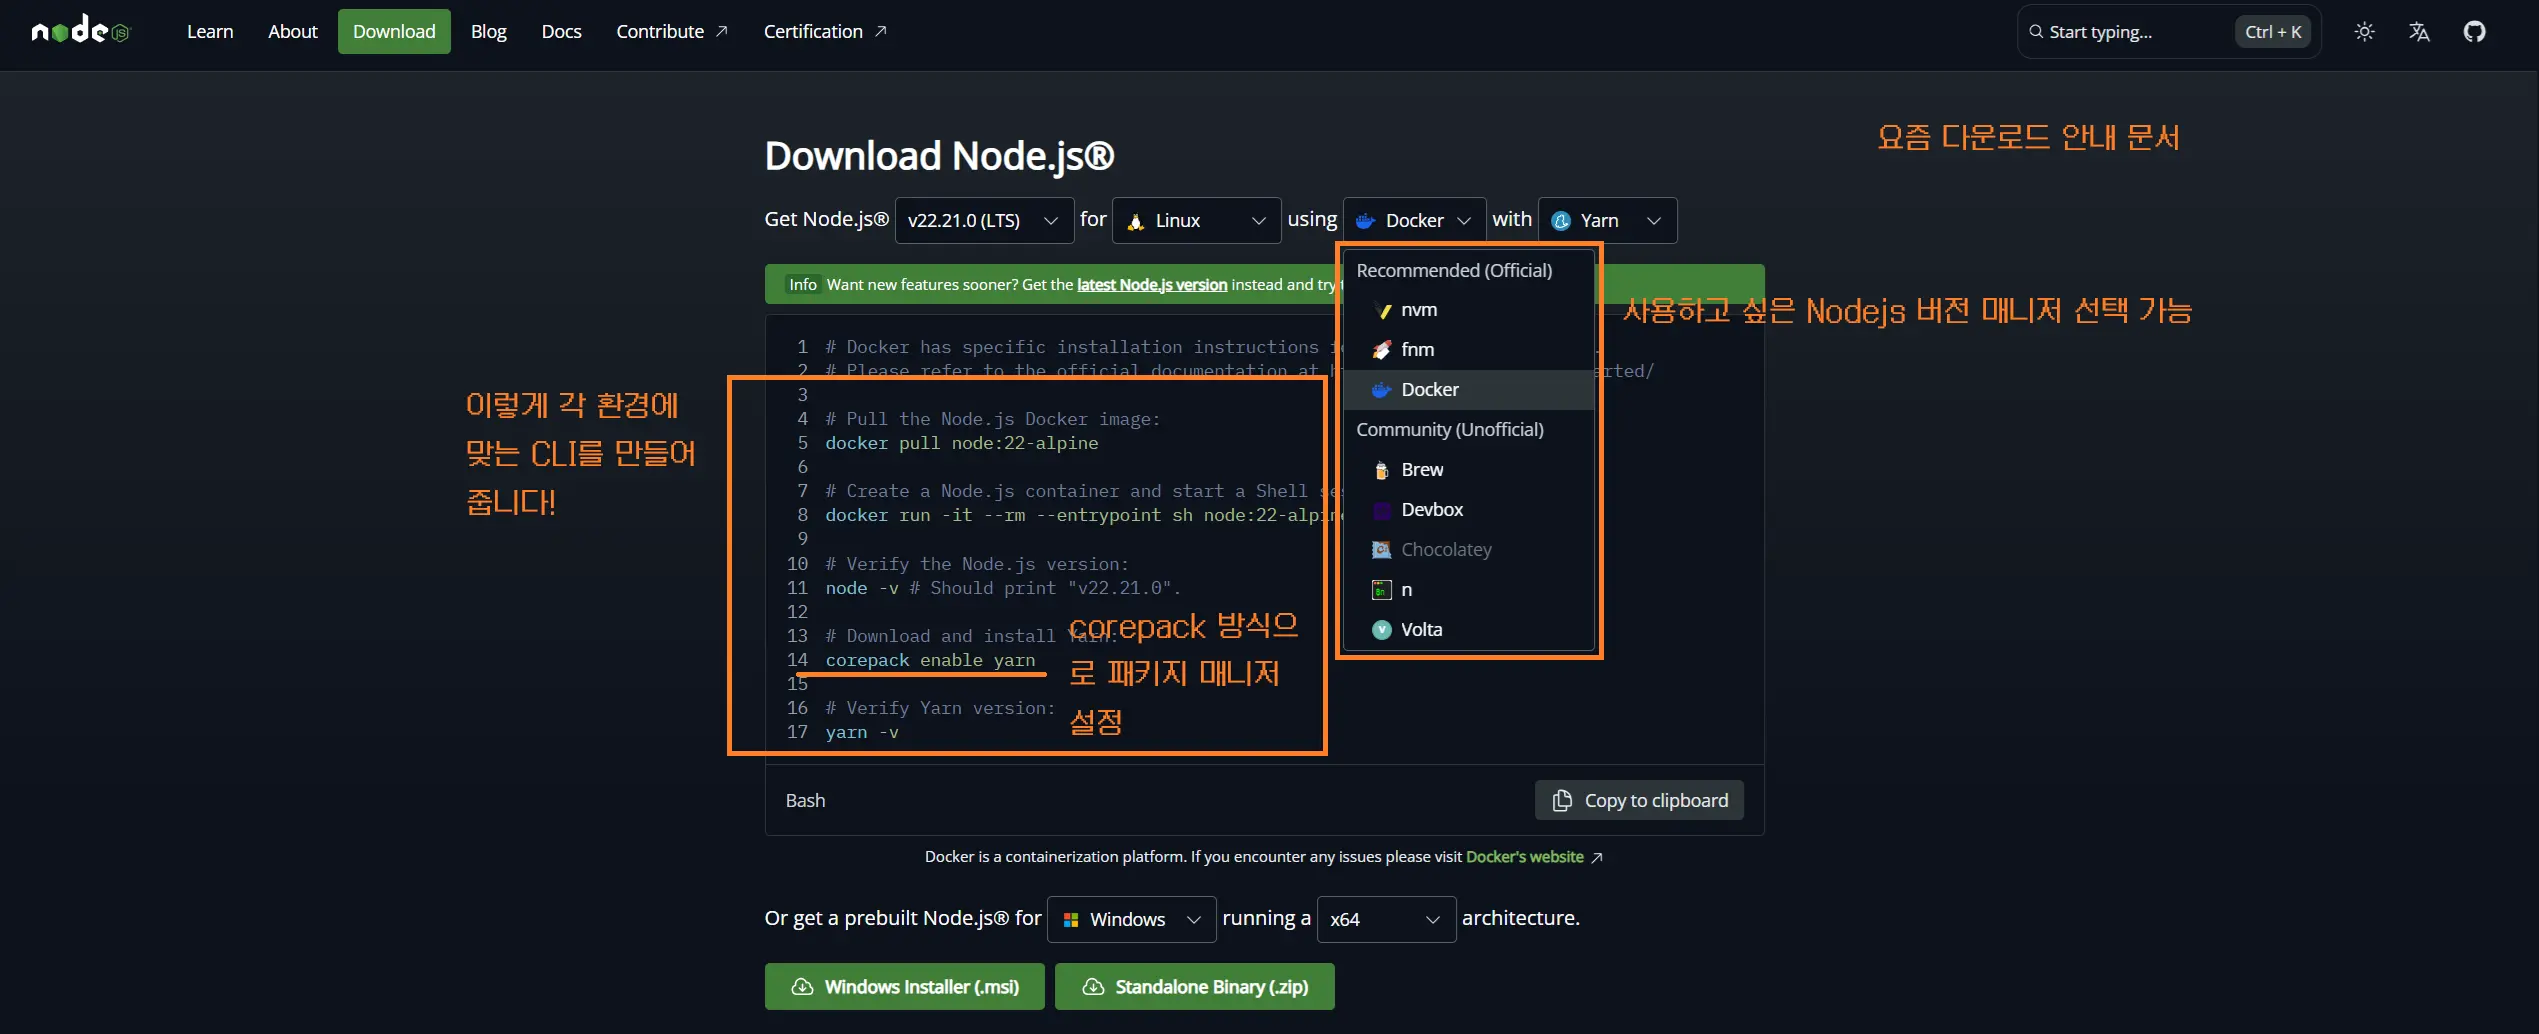The image size is (2539, 1034).
Task: Expand the Yarn package manager dropdown
Action: (1607, 220)
